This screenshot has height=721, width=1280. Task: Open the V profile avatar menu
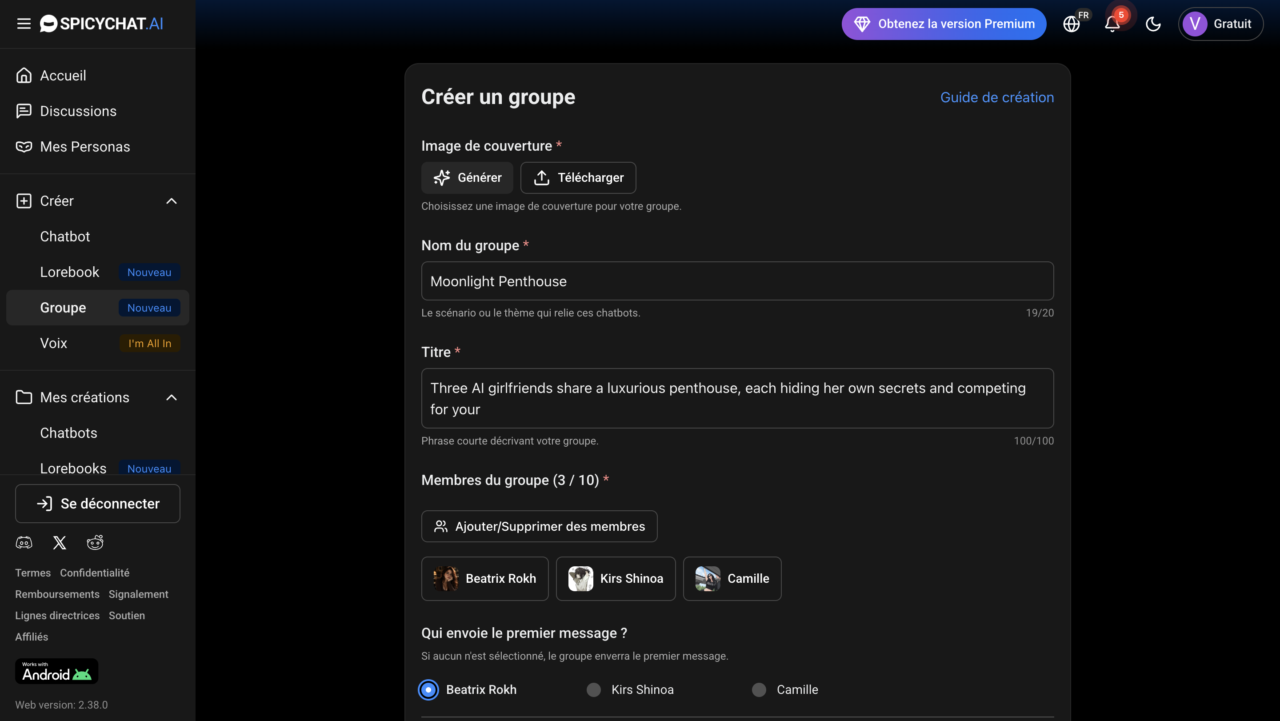[x=1194, y=24]
